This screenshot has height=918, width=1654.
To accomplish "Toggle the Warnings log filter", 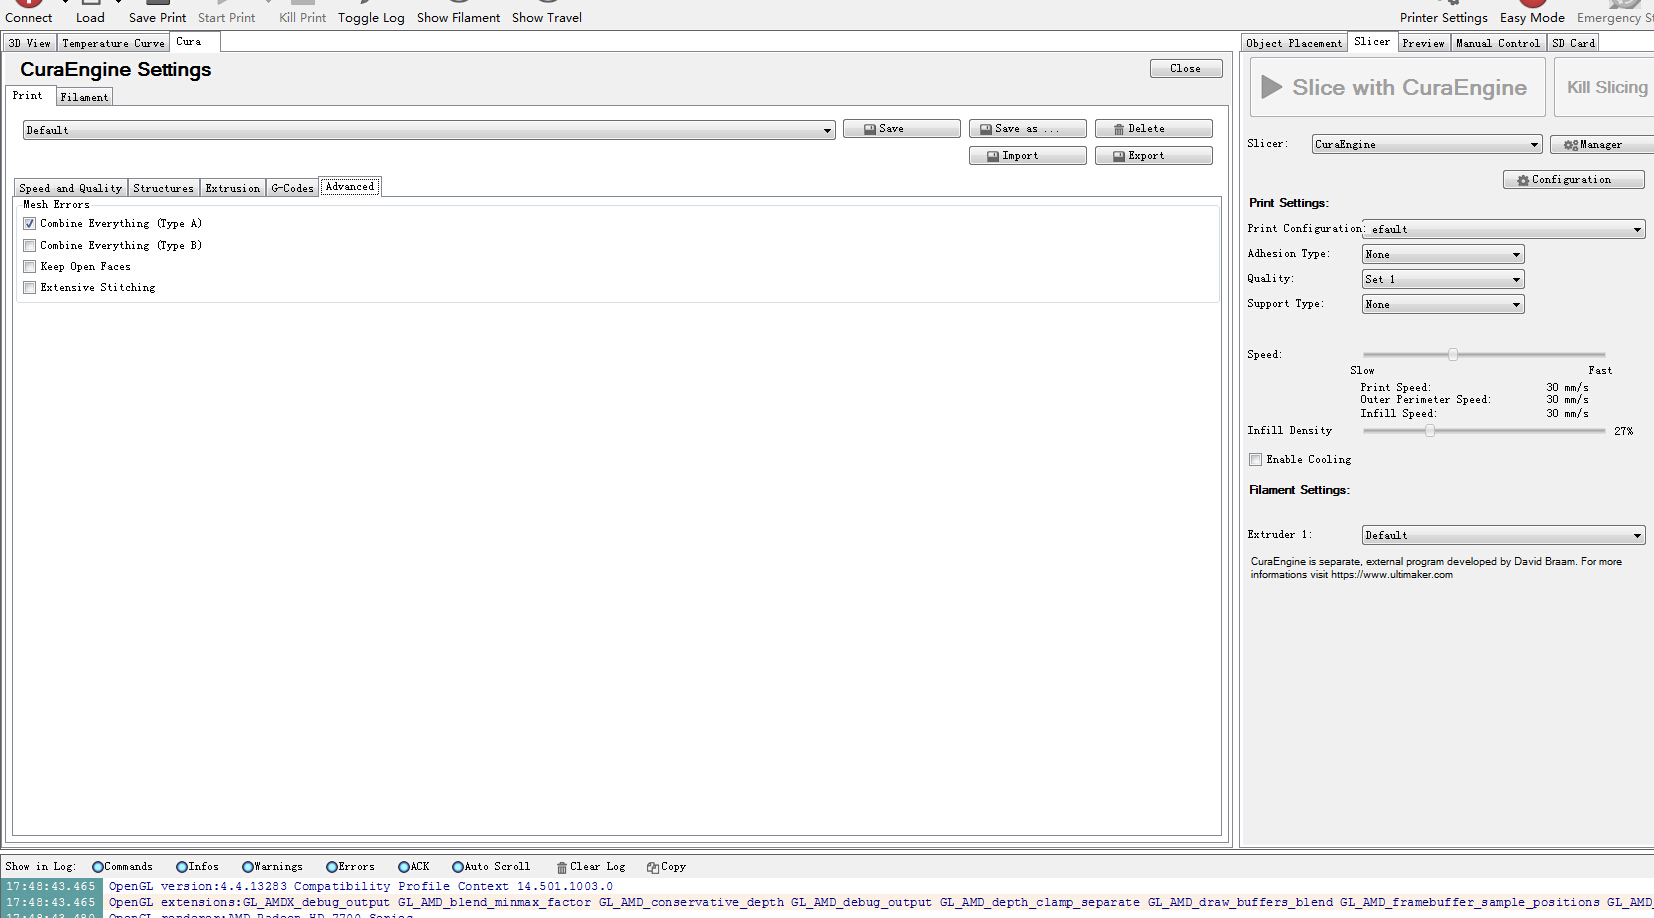I will 248,867.
